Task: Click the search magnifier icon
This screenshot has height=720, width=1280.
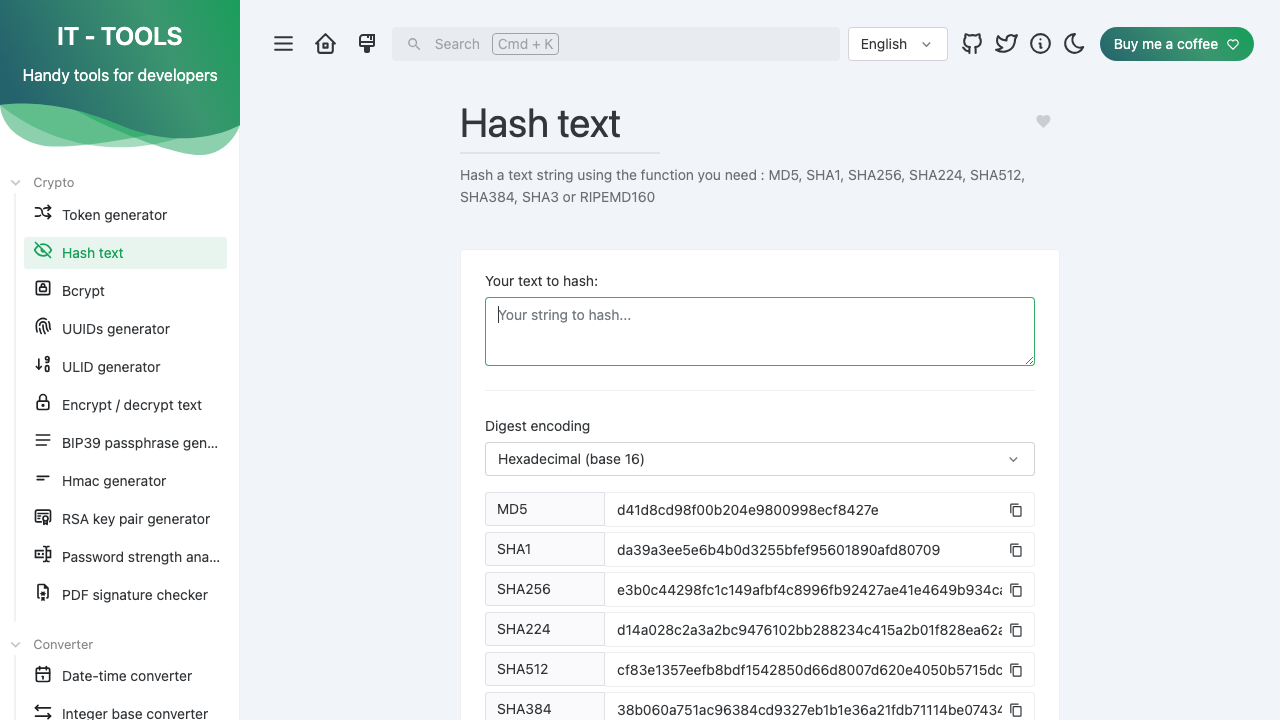Action: coord(414,44)
